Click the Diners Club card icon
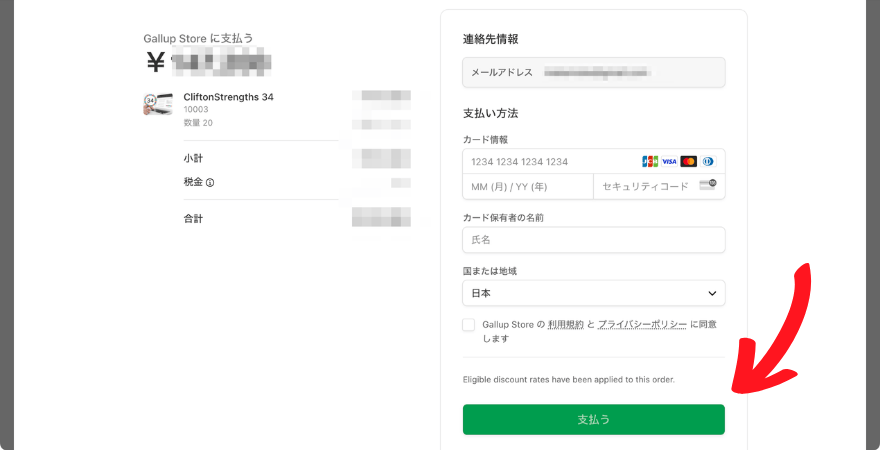 point(708,162)
